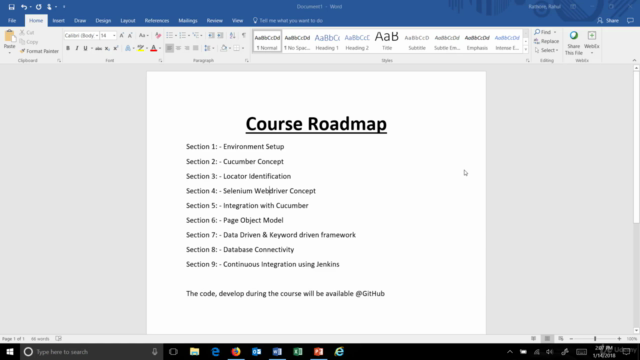
Task: Apply the No Spacing style
Action: coord(297,41)
